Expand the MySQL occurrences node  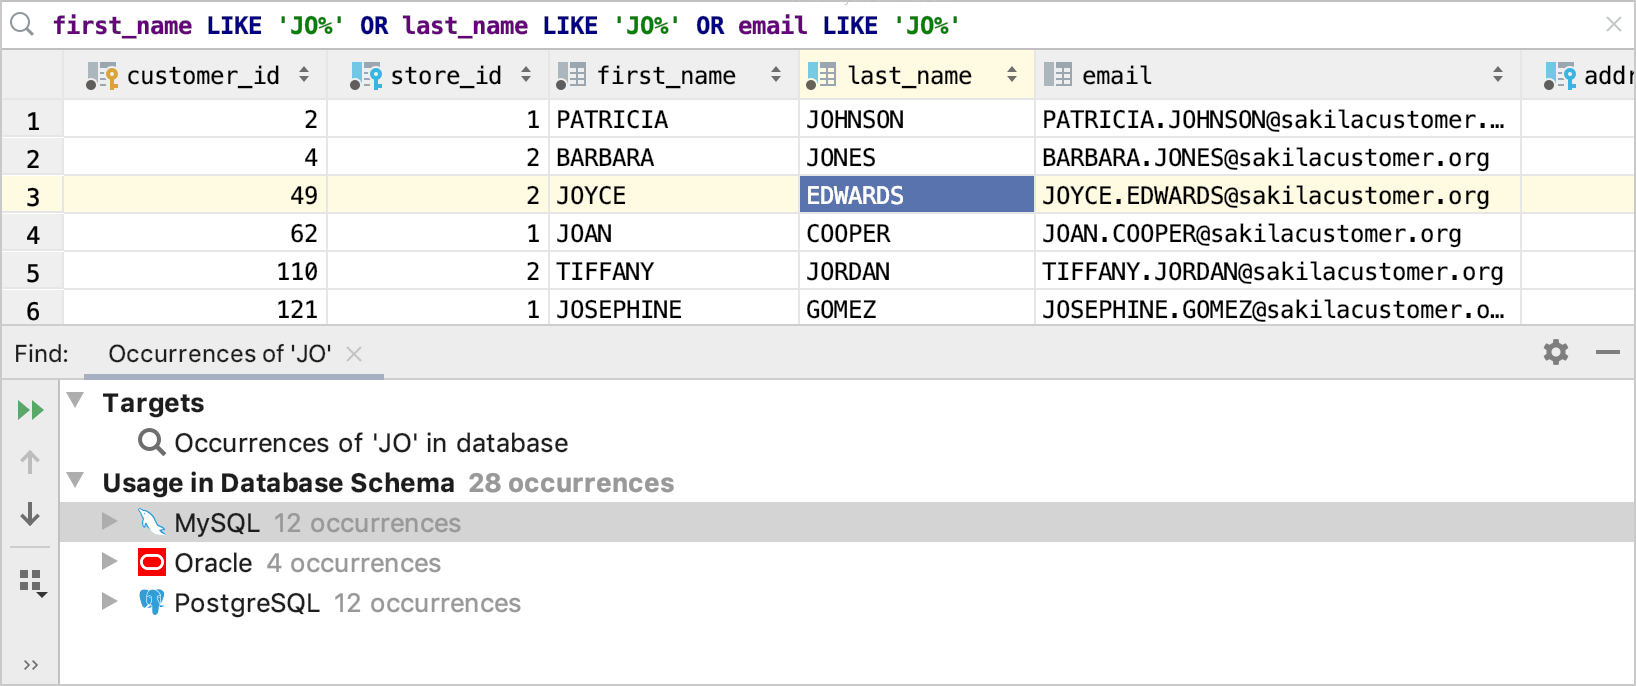110,522
